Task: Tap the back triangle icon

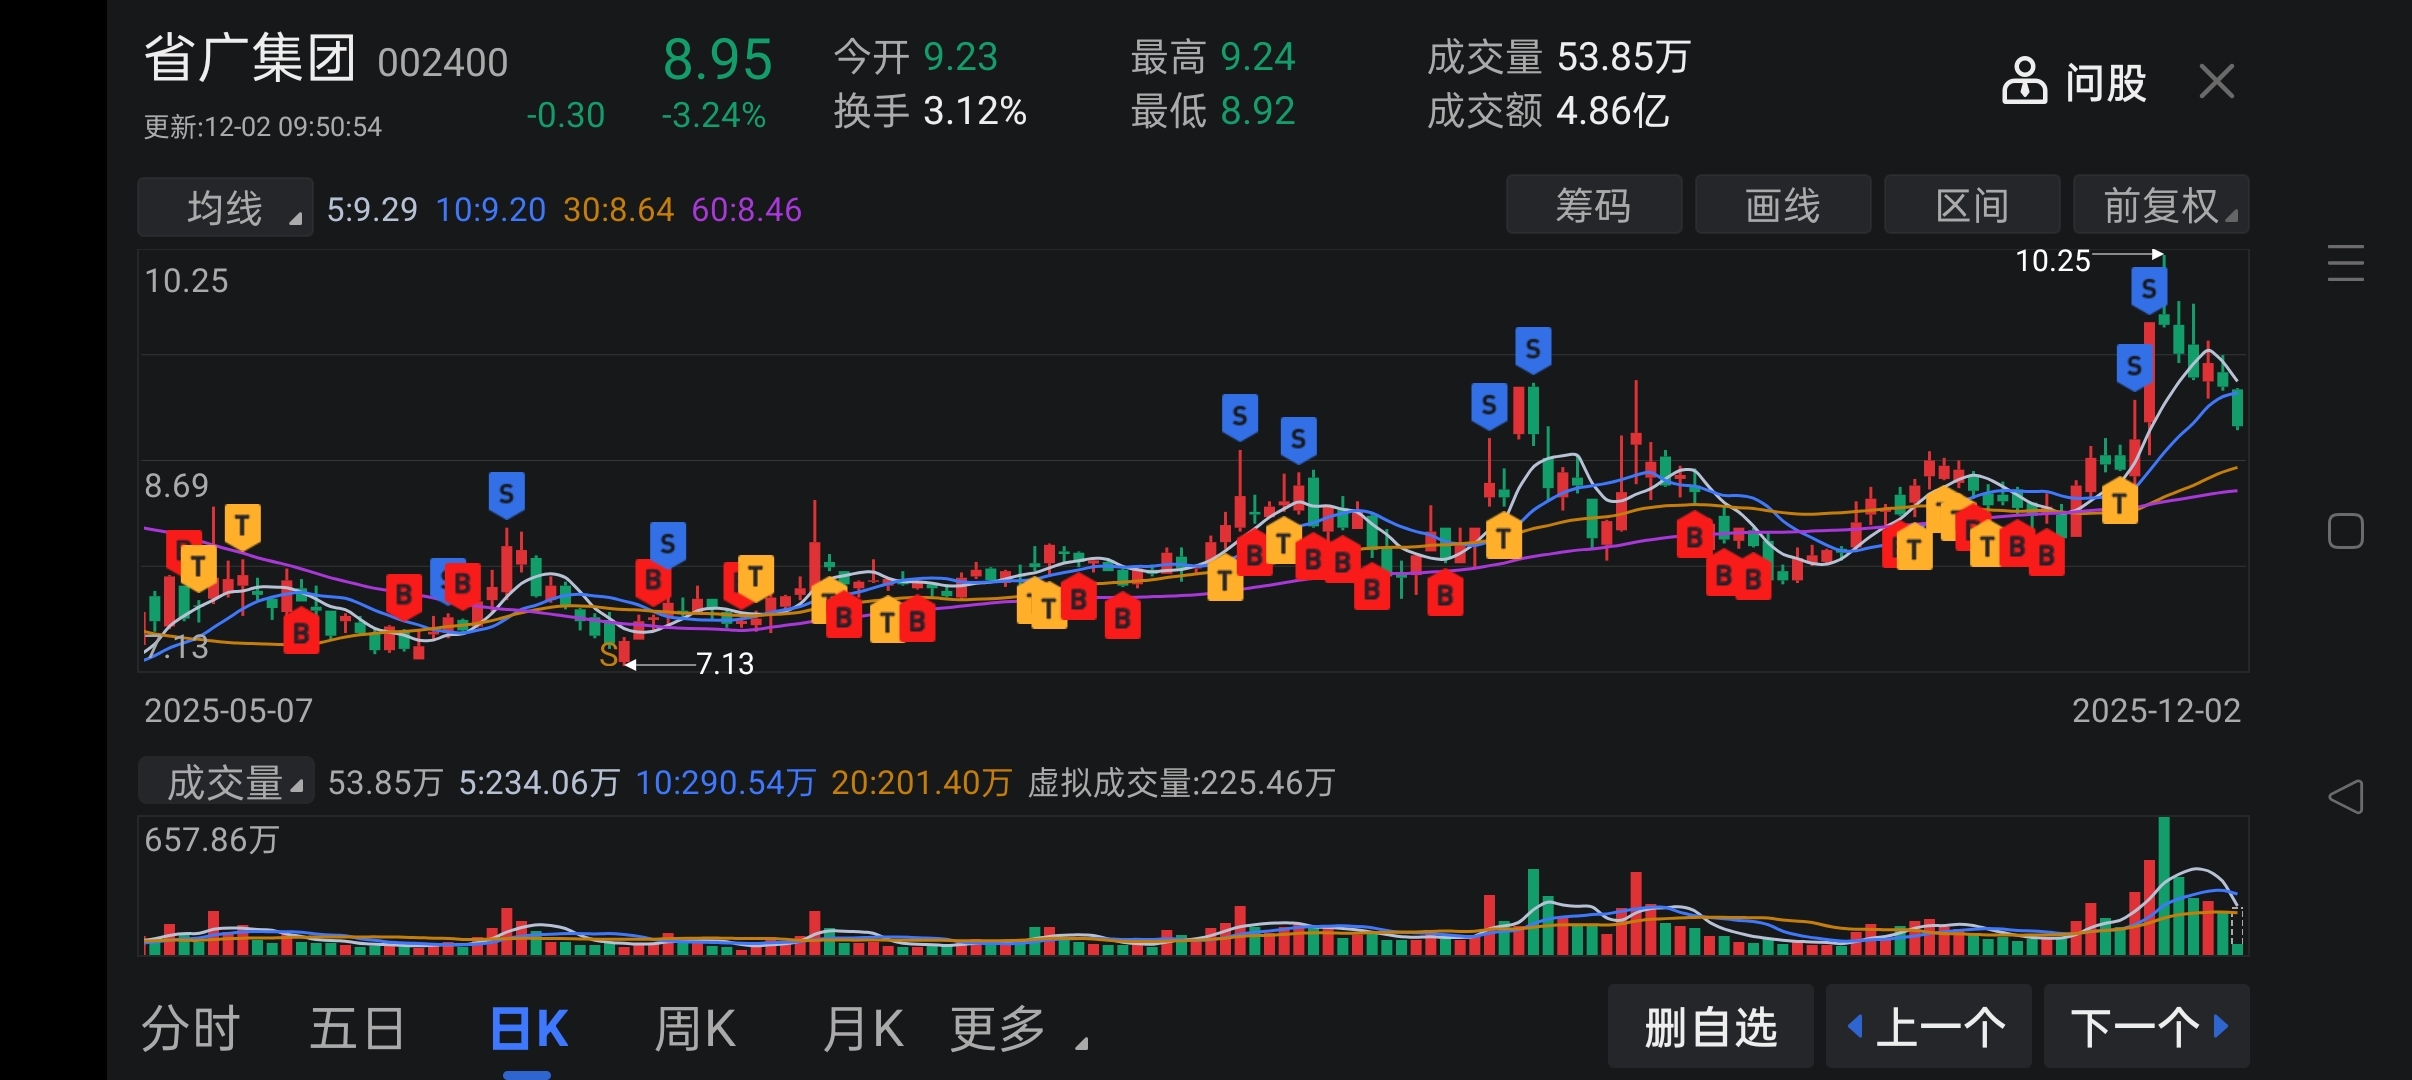Action: click(x=2345, y=797)
